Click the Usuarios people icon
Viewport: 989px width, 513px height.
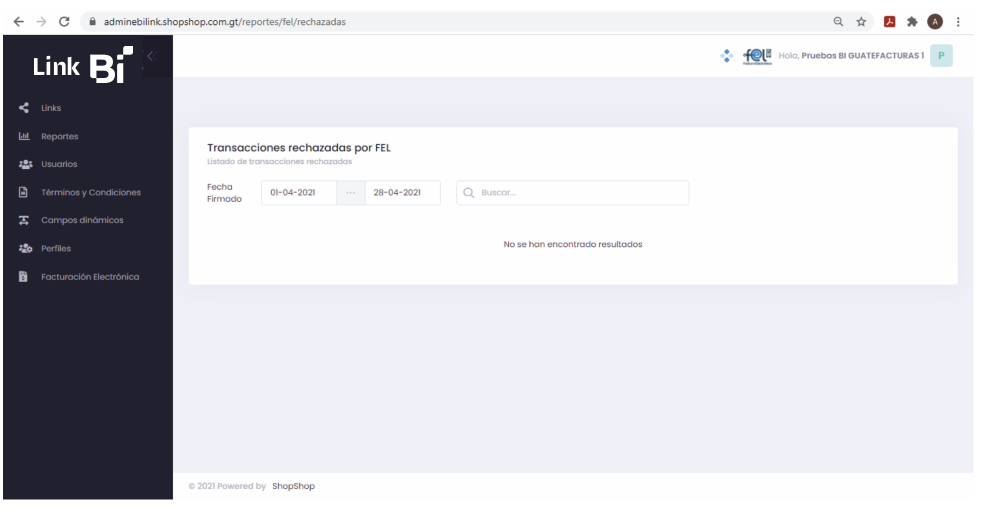pyautogui.click(x=25, y=164)
